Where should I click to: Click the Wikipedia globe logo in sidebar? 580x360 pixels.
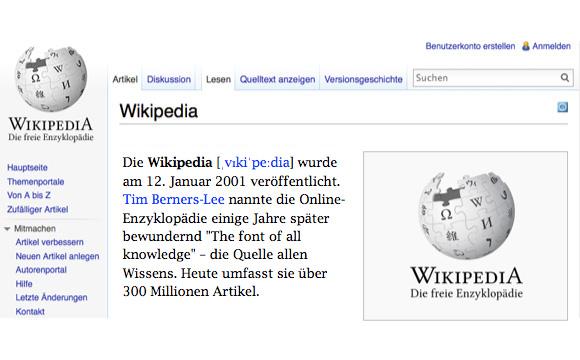coord(51,78)
